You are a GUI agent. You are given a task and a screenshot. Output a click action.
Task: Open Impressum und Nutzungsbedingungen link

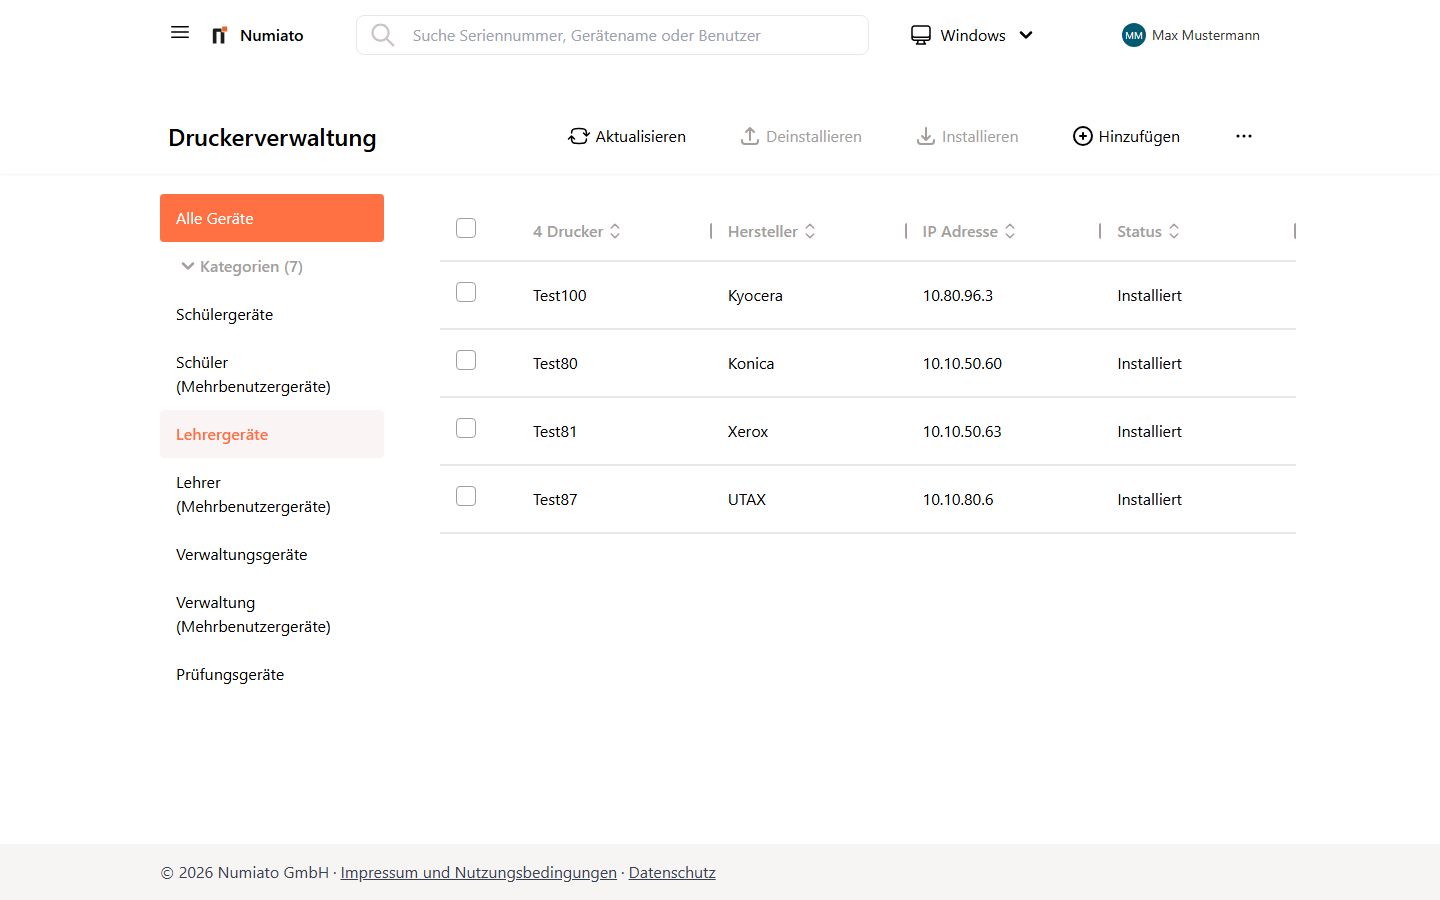point(478,872)
